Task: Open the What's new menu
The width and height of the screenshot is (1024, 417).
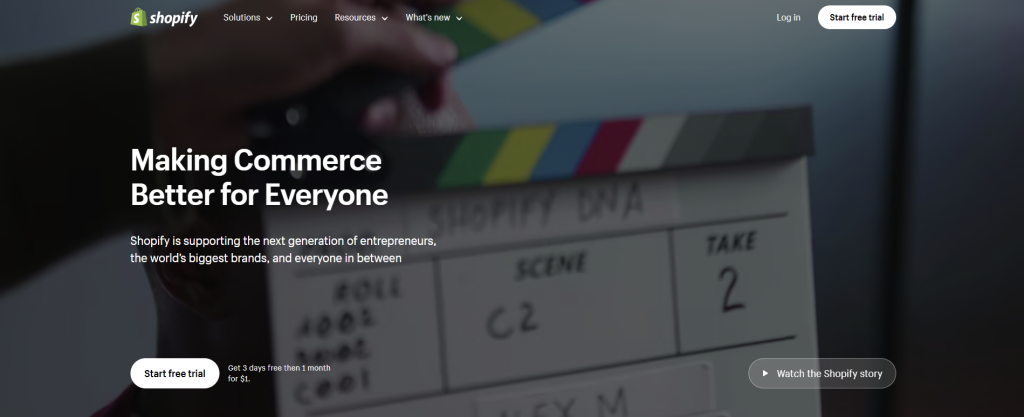Action: click(427, 18)
